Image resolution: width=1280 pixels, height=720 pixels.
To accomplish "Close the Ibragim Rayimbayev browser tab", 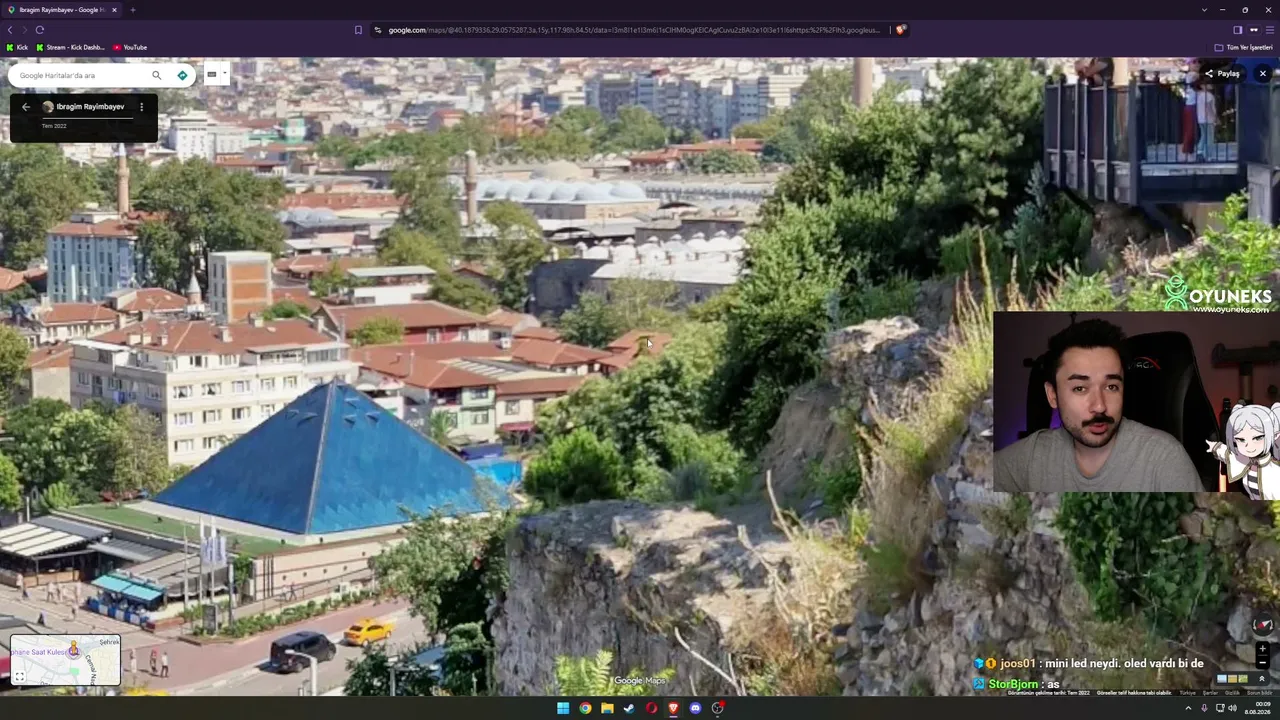I will [x=114, y=10].
